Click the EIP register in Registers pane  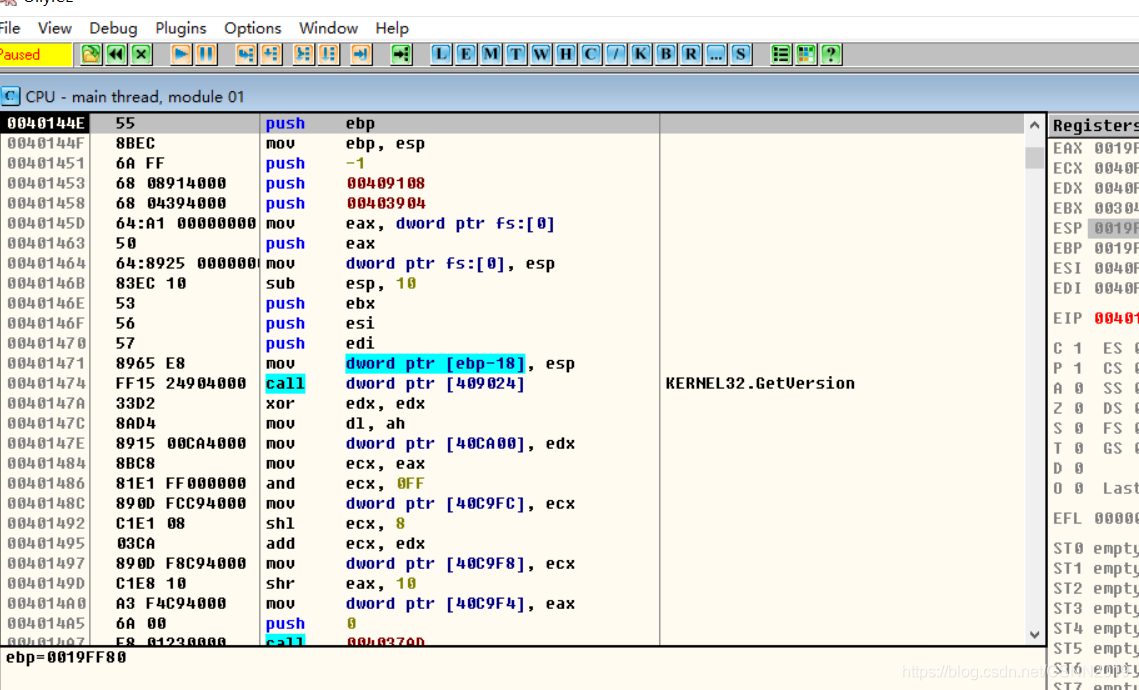point(1096,318)
